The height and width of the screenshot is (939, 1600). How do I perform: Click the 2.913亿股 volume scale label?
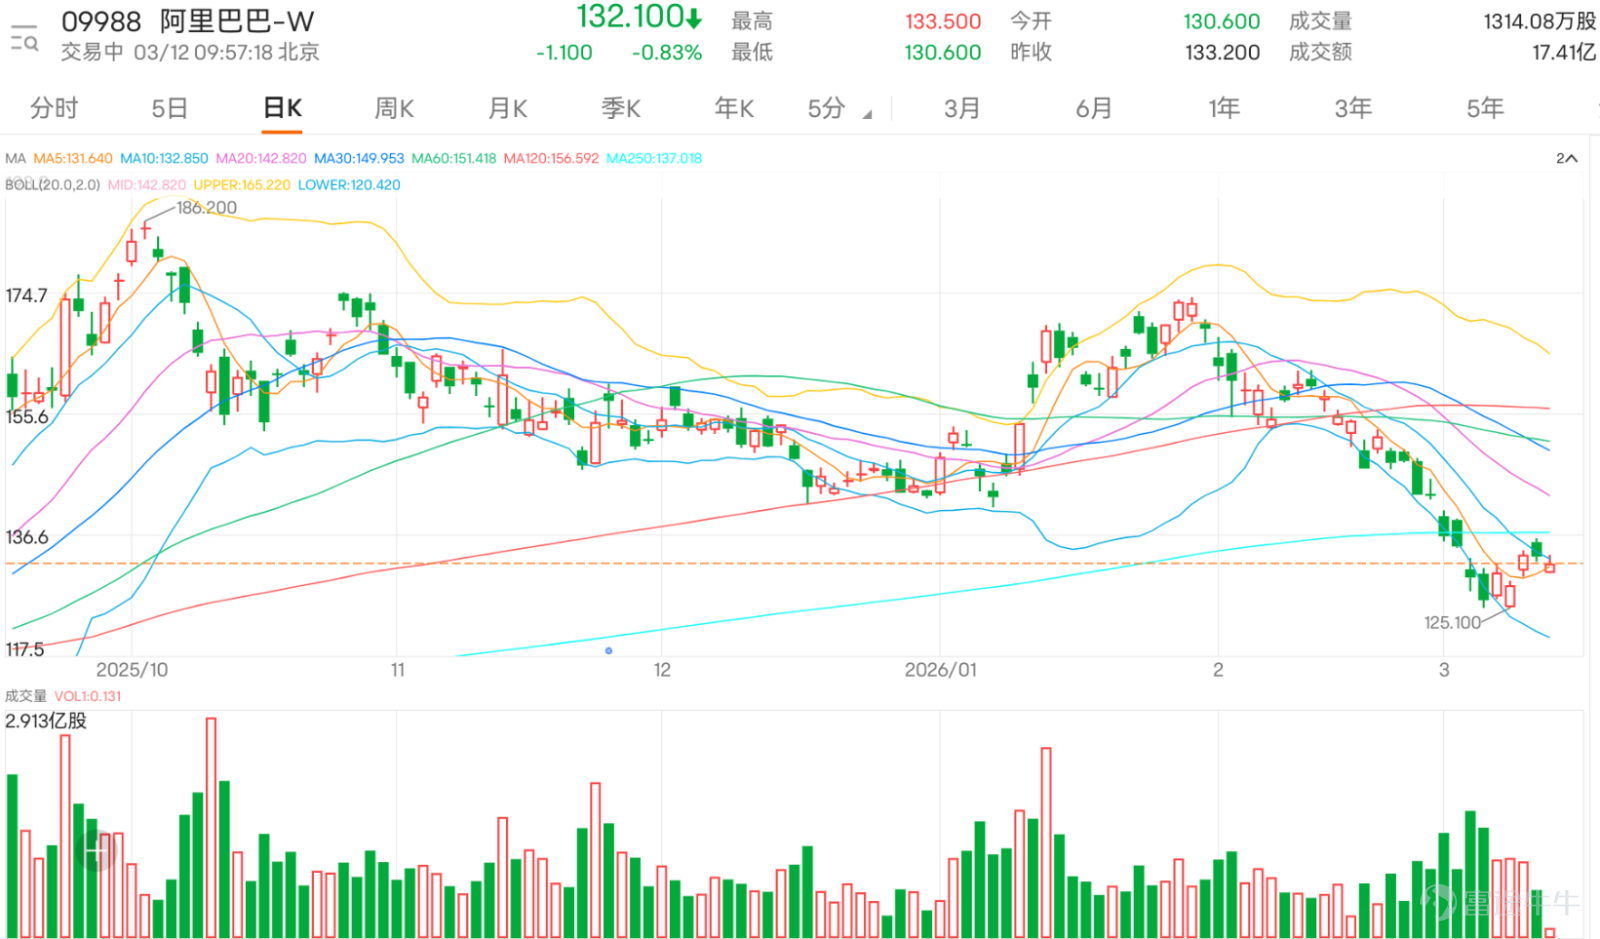(x=46, y=721)
